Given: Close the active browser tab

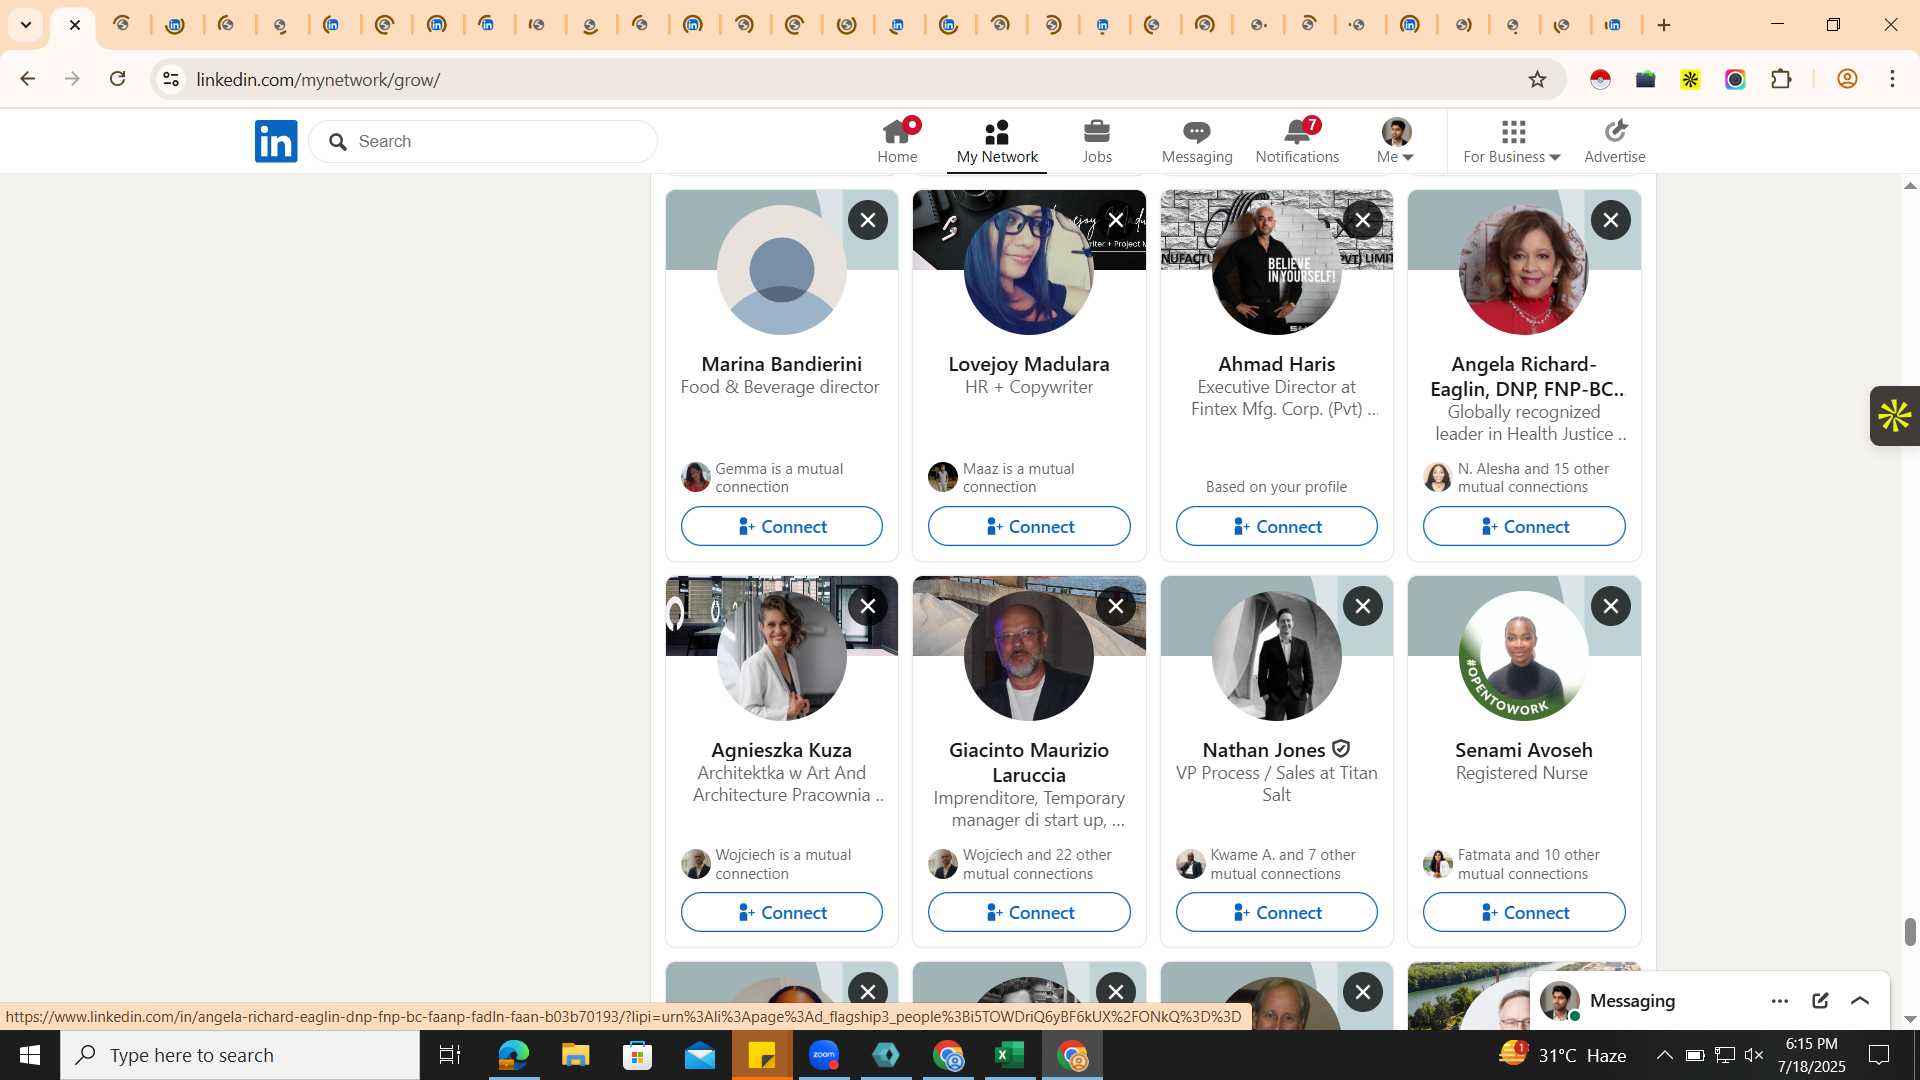Looking at the screenshot, I should coord(75,25).
